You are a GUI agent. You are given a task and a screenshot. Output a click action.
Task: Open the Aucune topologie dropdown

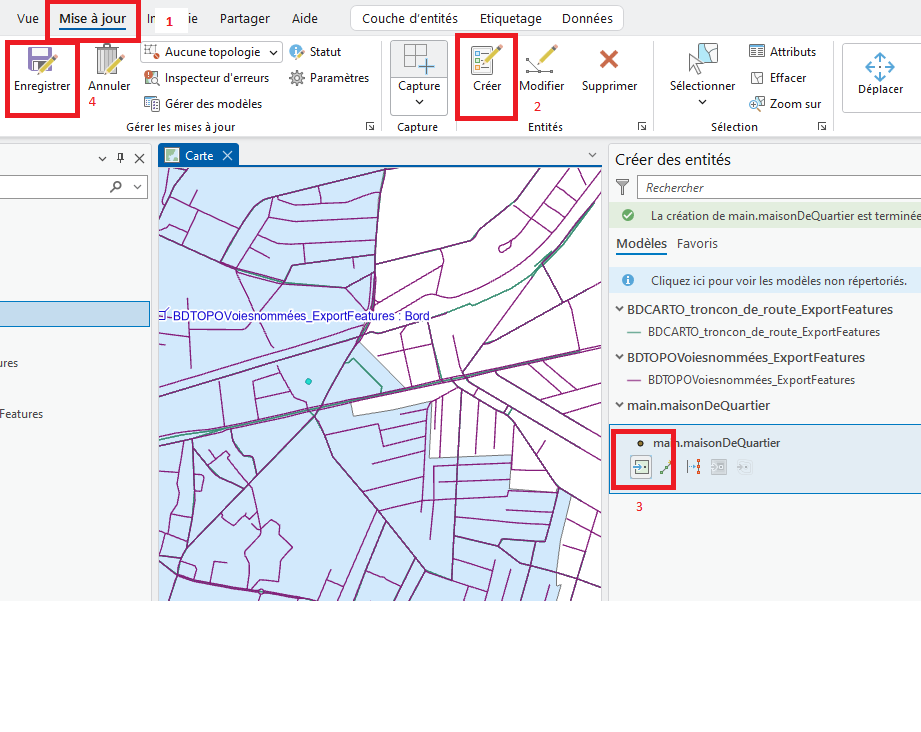pos(211,52)
